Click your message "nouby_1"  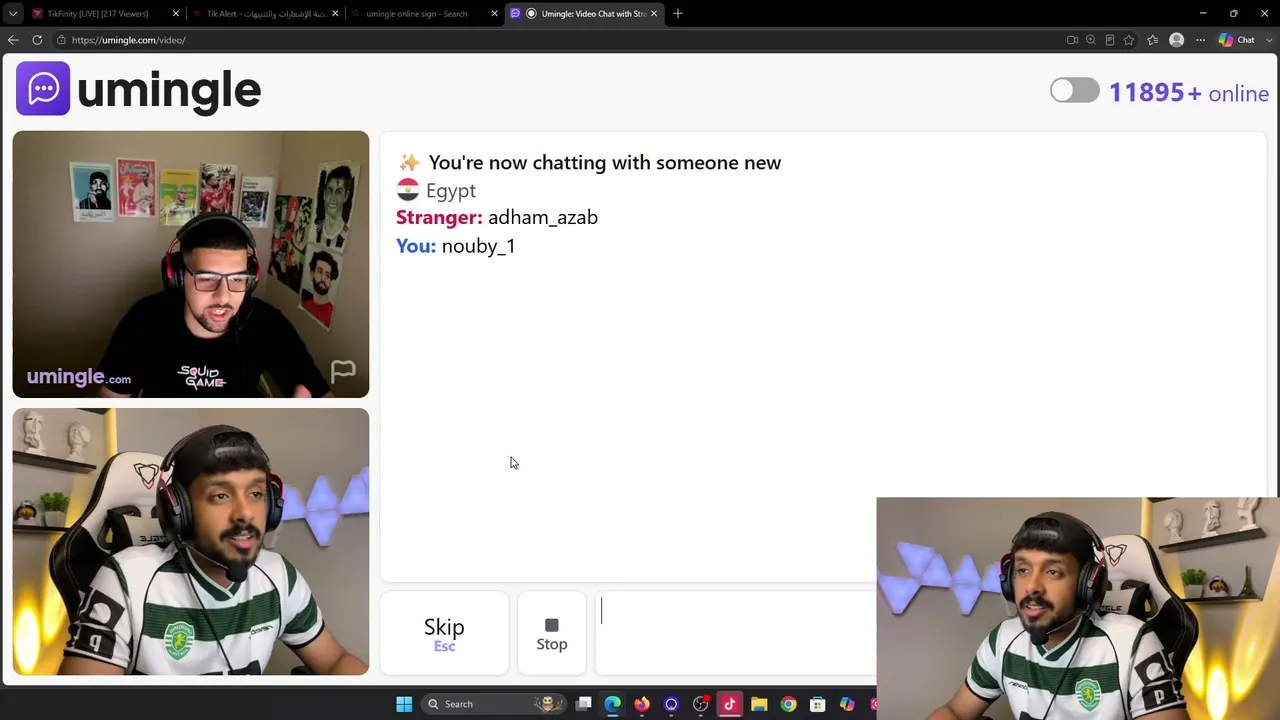click(x=479, y=246)
